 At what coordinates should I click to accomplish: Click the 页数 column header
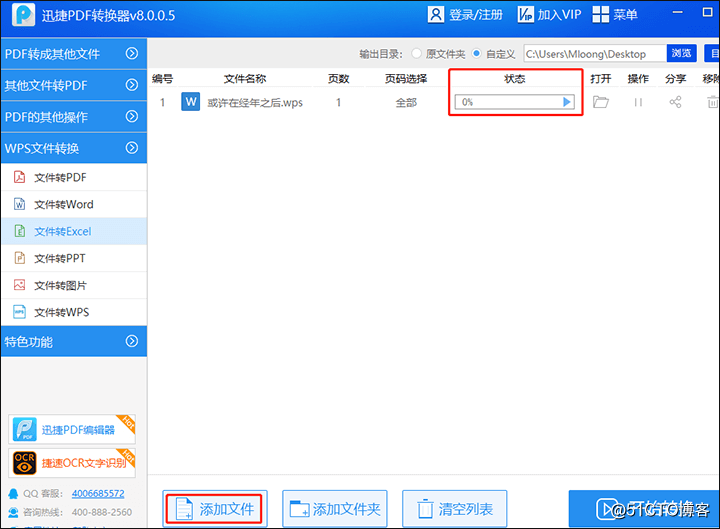pos(338,79)
